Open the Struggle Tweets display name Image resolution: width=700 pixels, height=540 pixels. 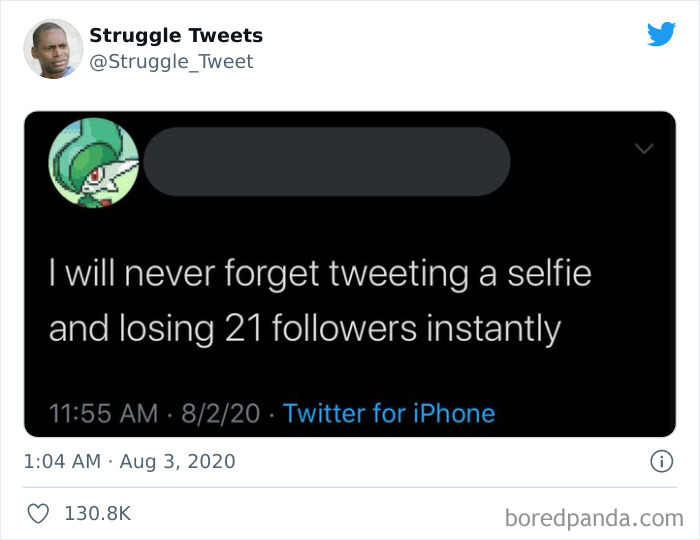176,35
